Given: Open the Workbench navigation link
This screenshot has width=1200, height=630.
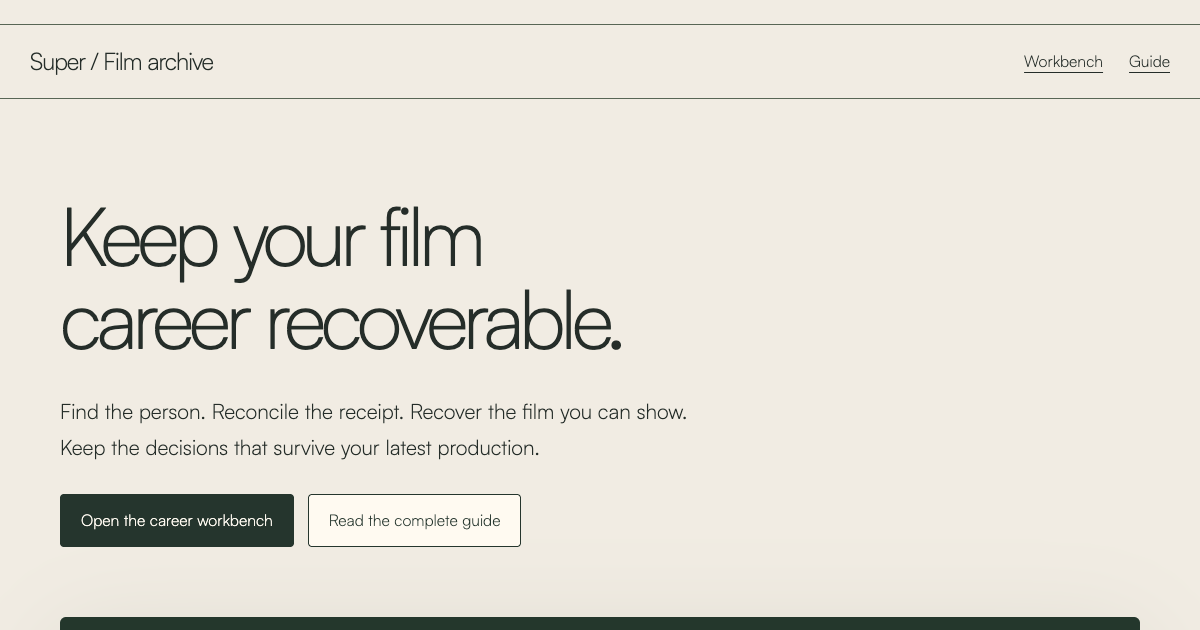Looking at the screenshot, I should 1063,62.
